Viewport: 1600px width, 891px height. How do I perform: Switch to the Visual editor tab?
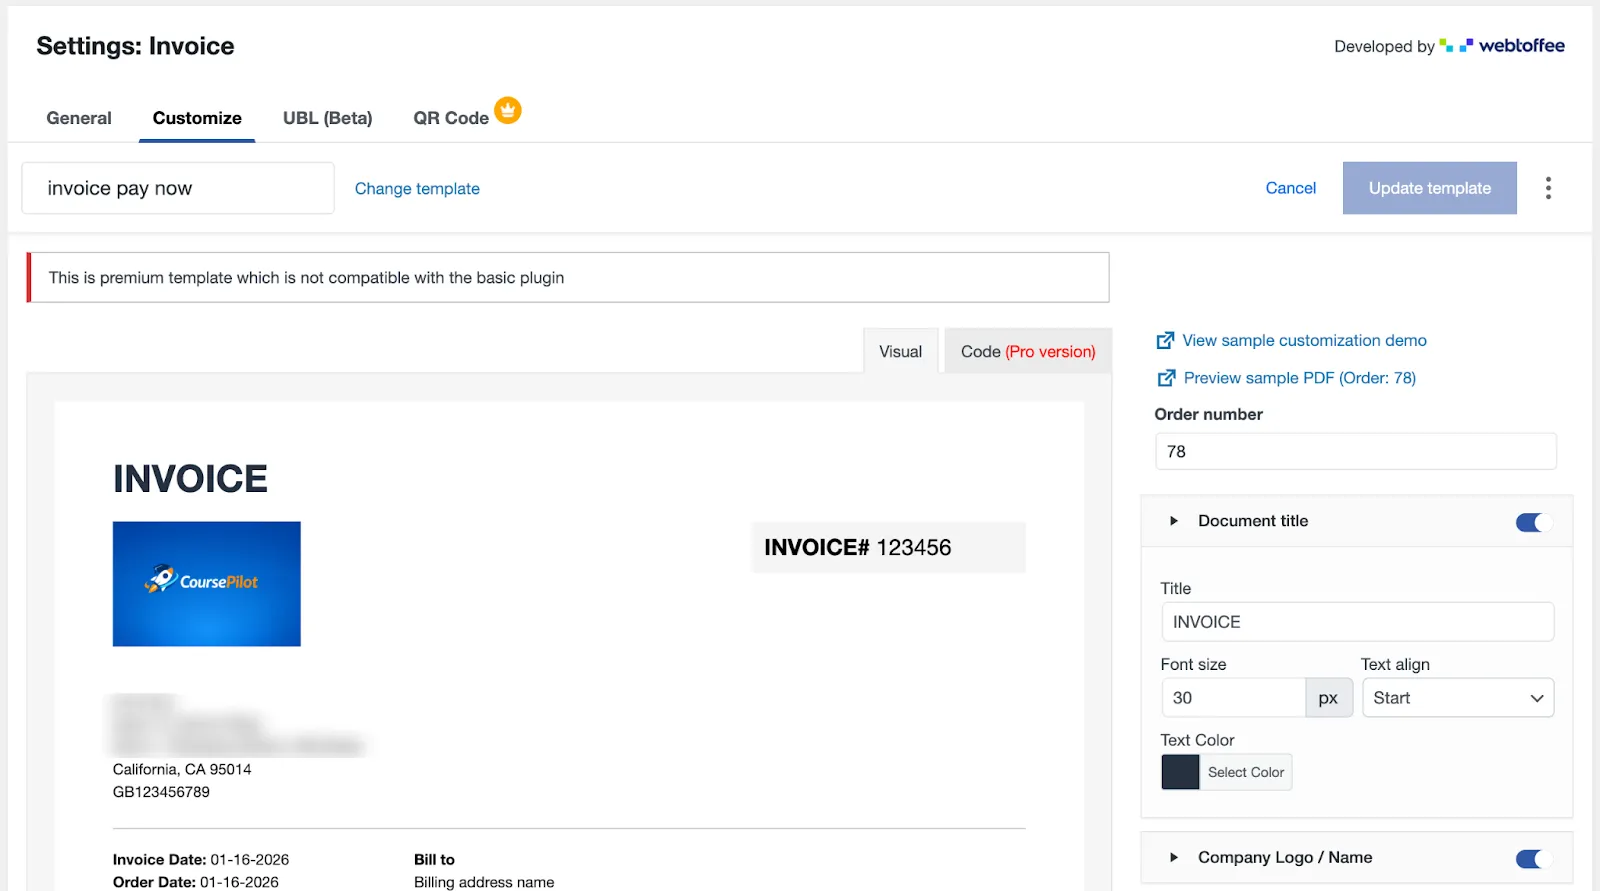coord(900,352)
